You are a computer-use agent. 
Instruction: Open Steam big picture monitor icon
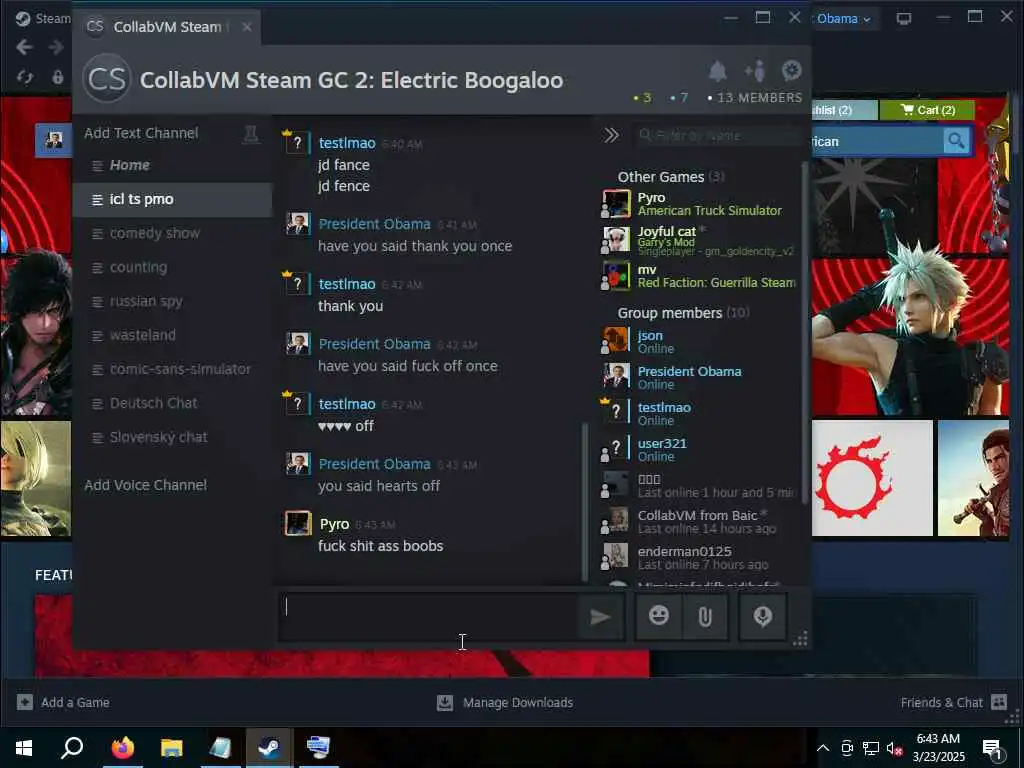[904, 18]
